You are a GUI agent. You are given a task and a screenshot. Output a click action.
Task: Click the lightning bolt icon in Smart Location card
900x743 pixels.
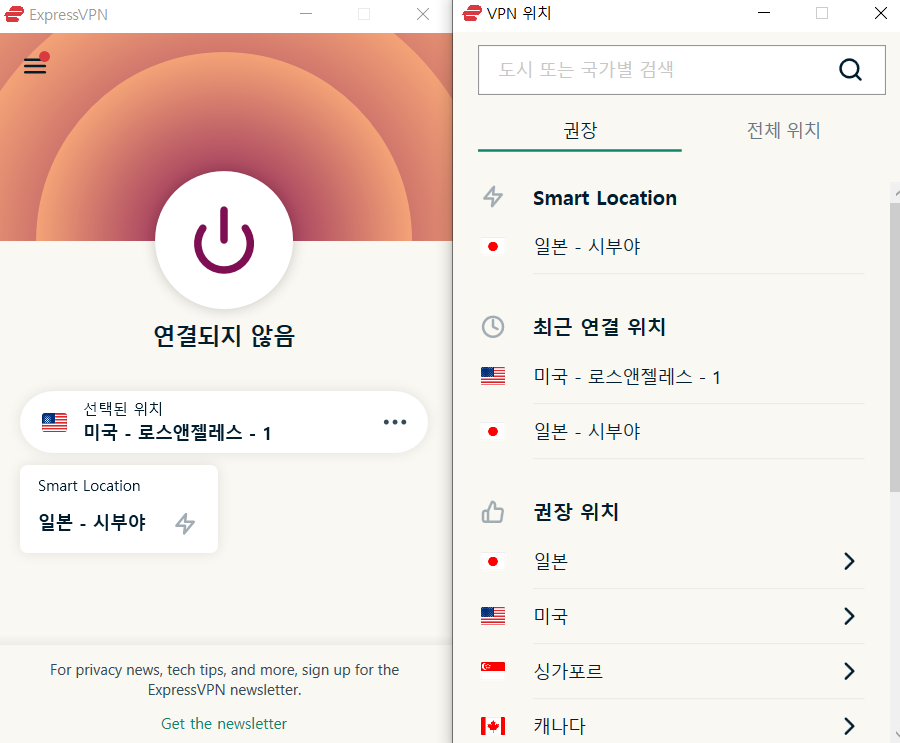pos(185,523)
